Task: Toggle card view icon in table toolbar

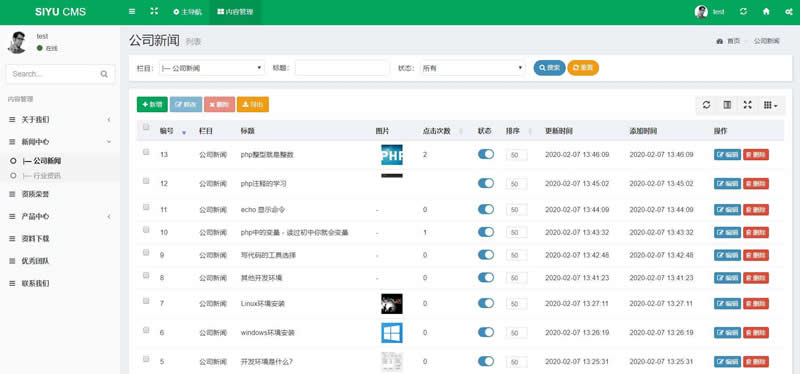Action: (x=727, y=105)
